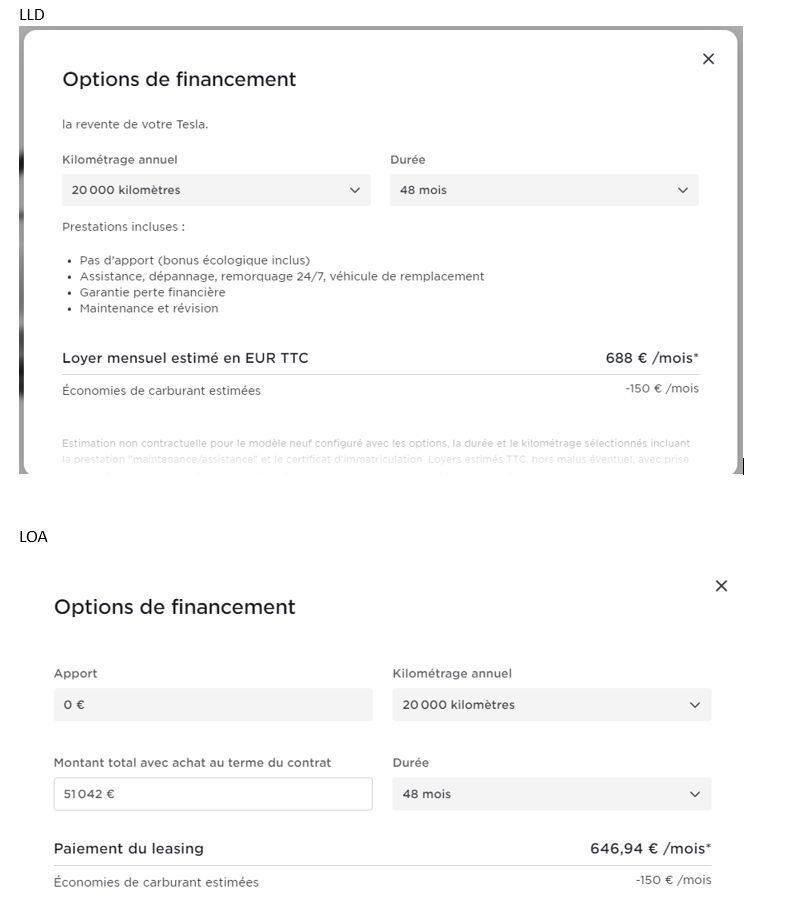The image size is (791, 900).
Task: Click the chevron arrow on LOA Durée
Action: pyautogui.click(x=695, y=794)
